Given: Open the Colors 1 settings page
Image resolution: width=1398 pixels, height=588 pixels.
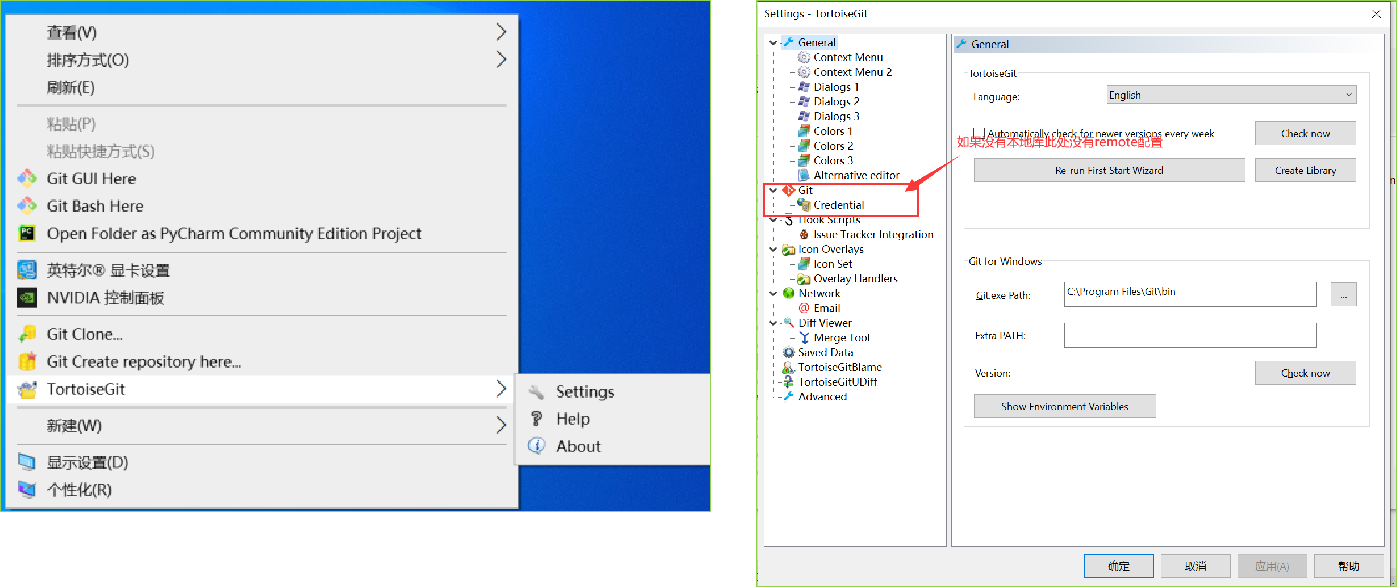Looking at the screenshot, I should (x=833, y=131).
